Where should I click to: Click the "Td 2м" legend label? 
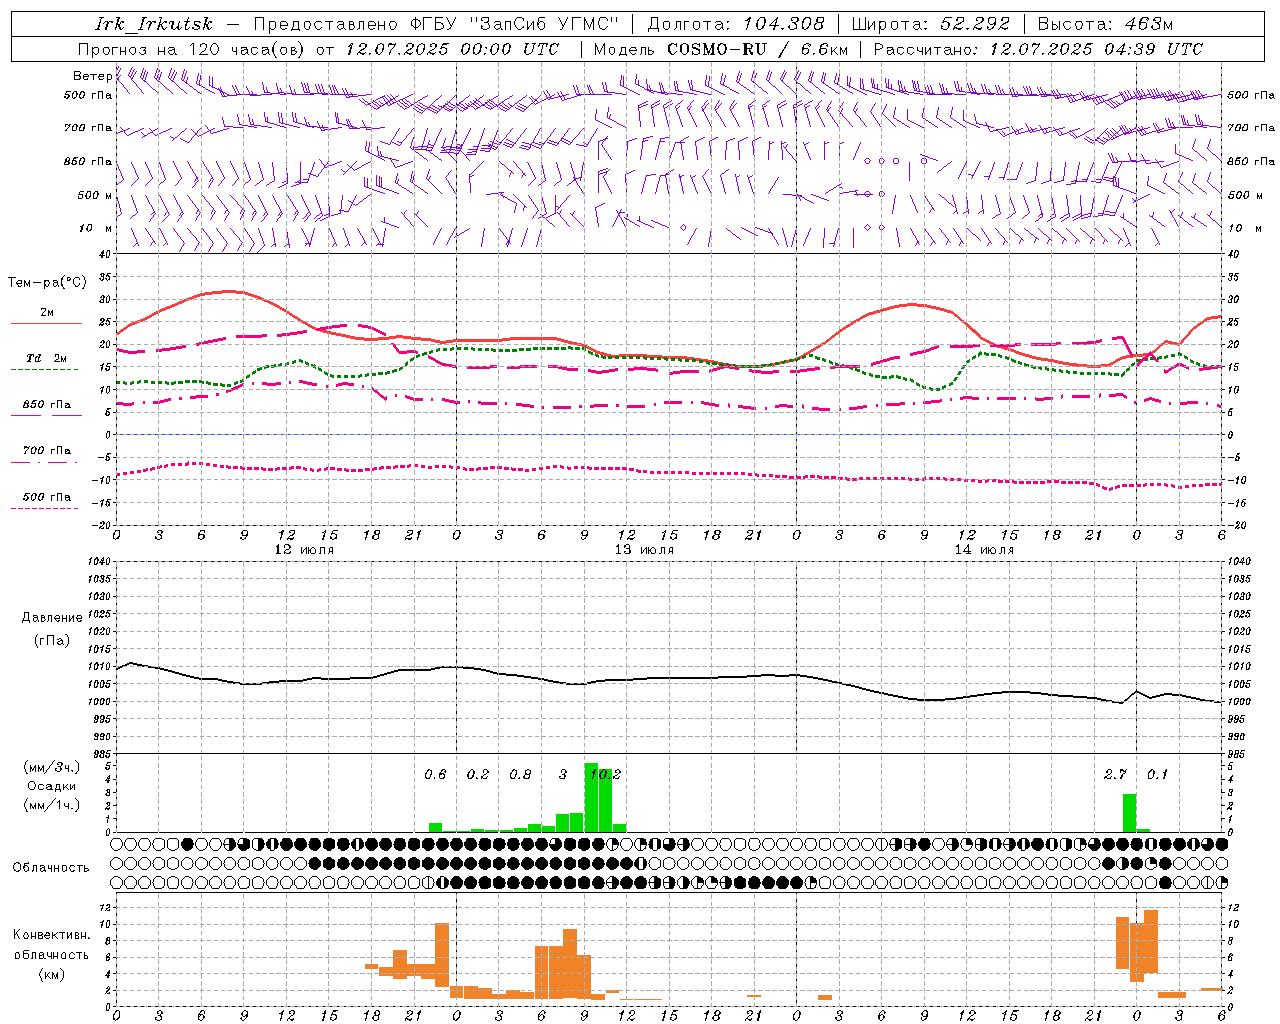click(x=46, y=358)
